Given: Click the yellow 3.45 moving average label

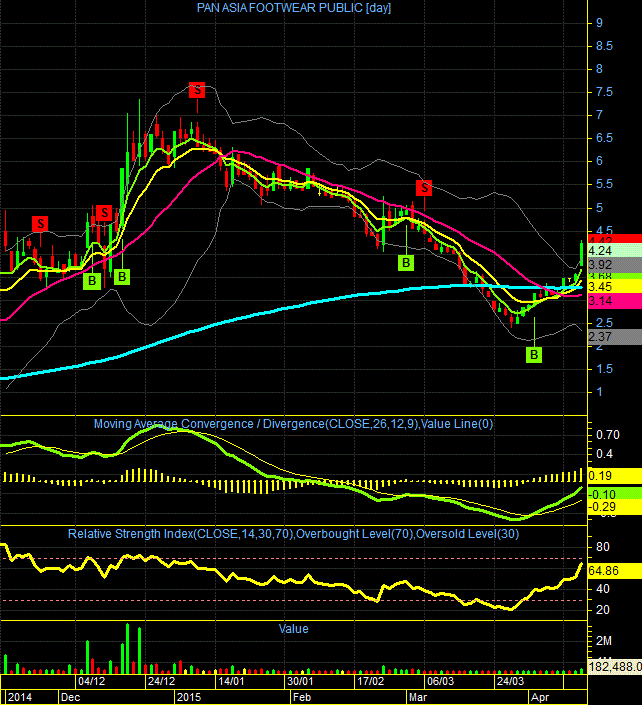Looking at the screenshot, I should point(615,287).
